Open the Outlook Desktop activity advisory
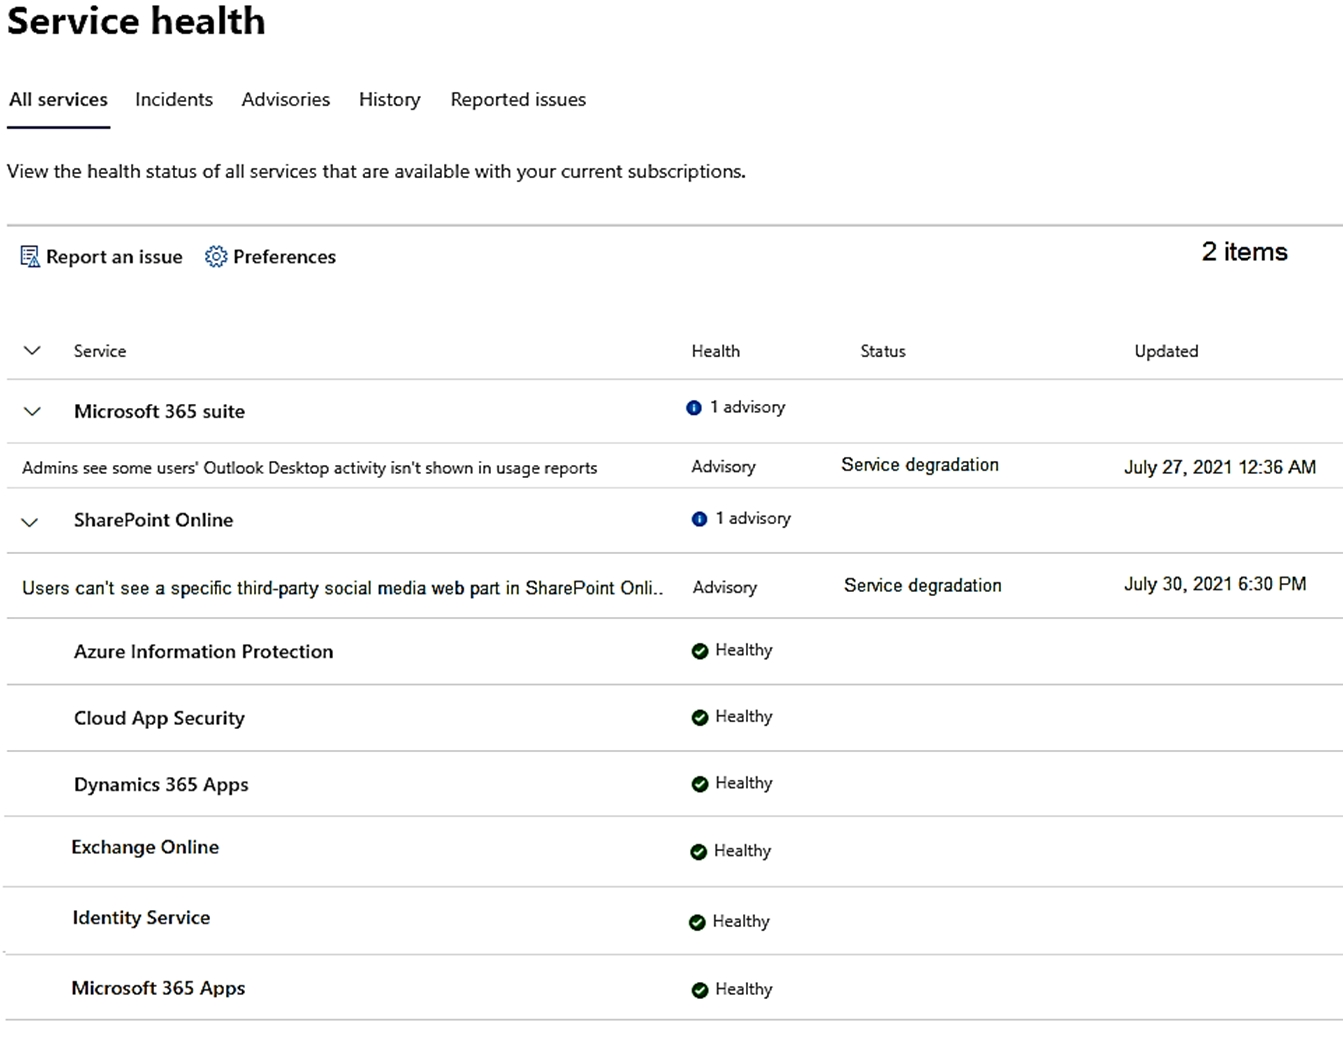The height and width of the screenshot is (1038, 1343). pyautogui.click(x=310, y=468)
